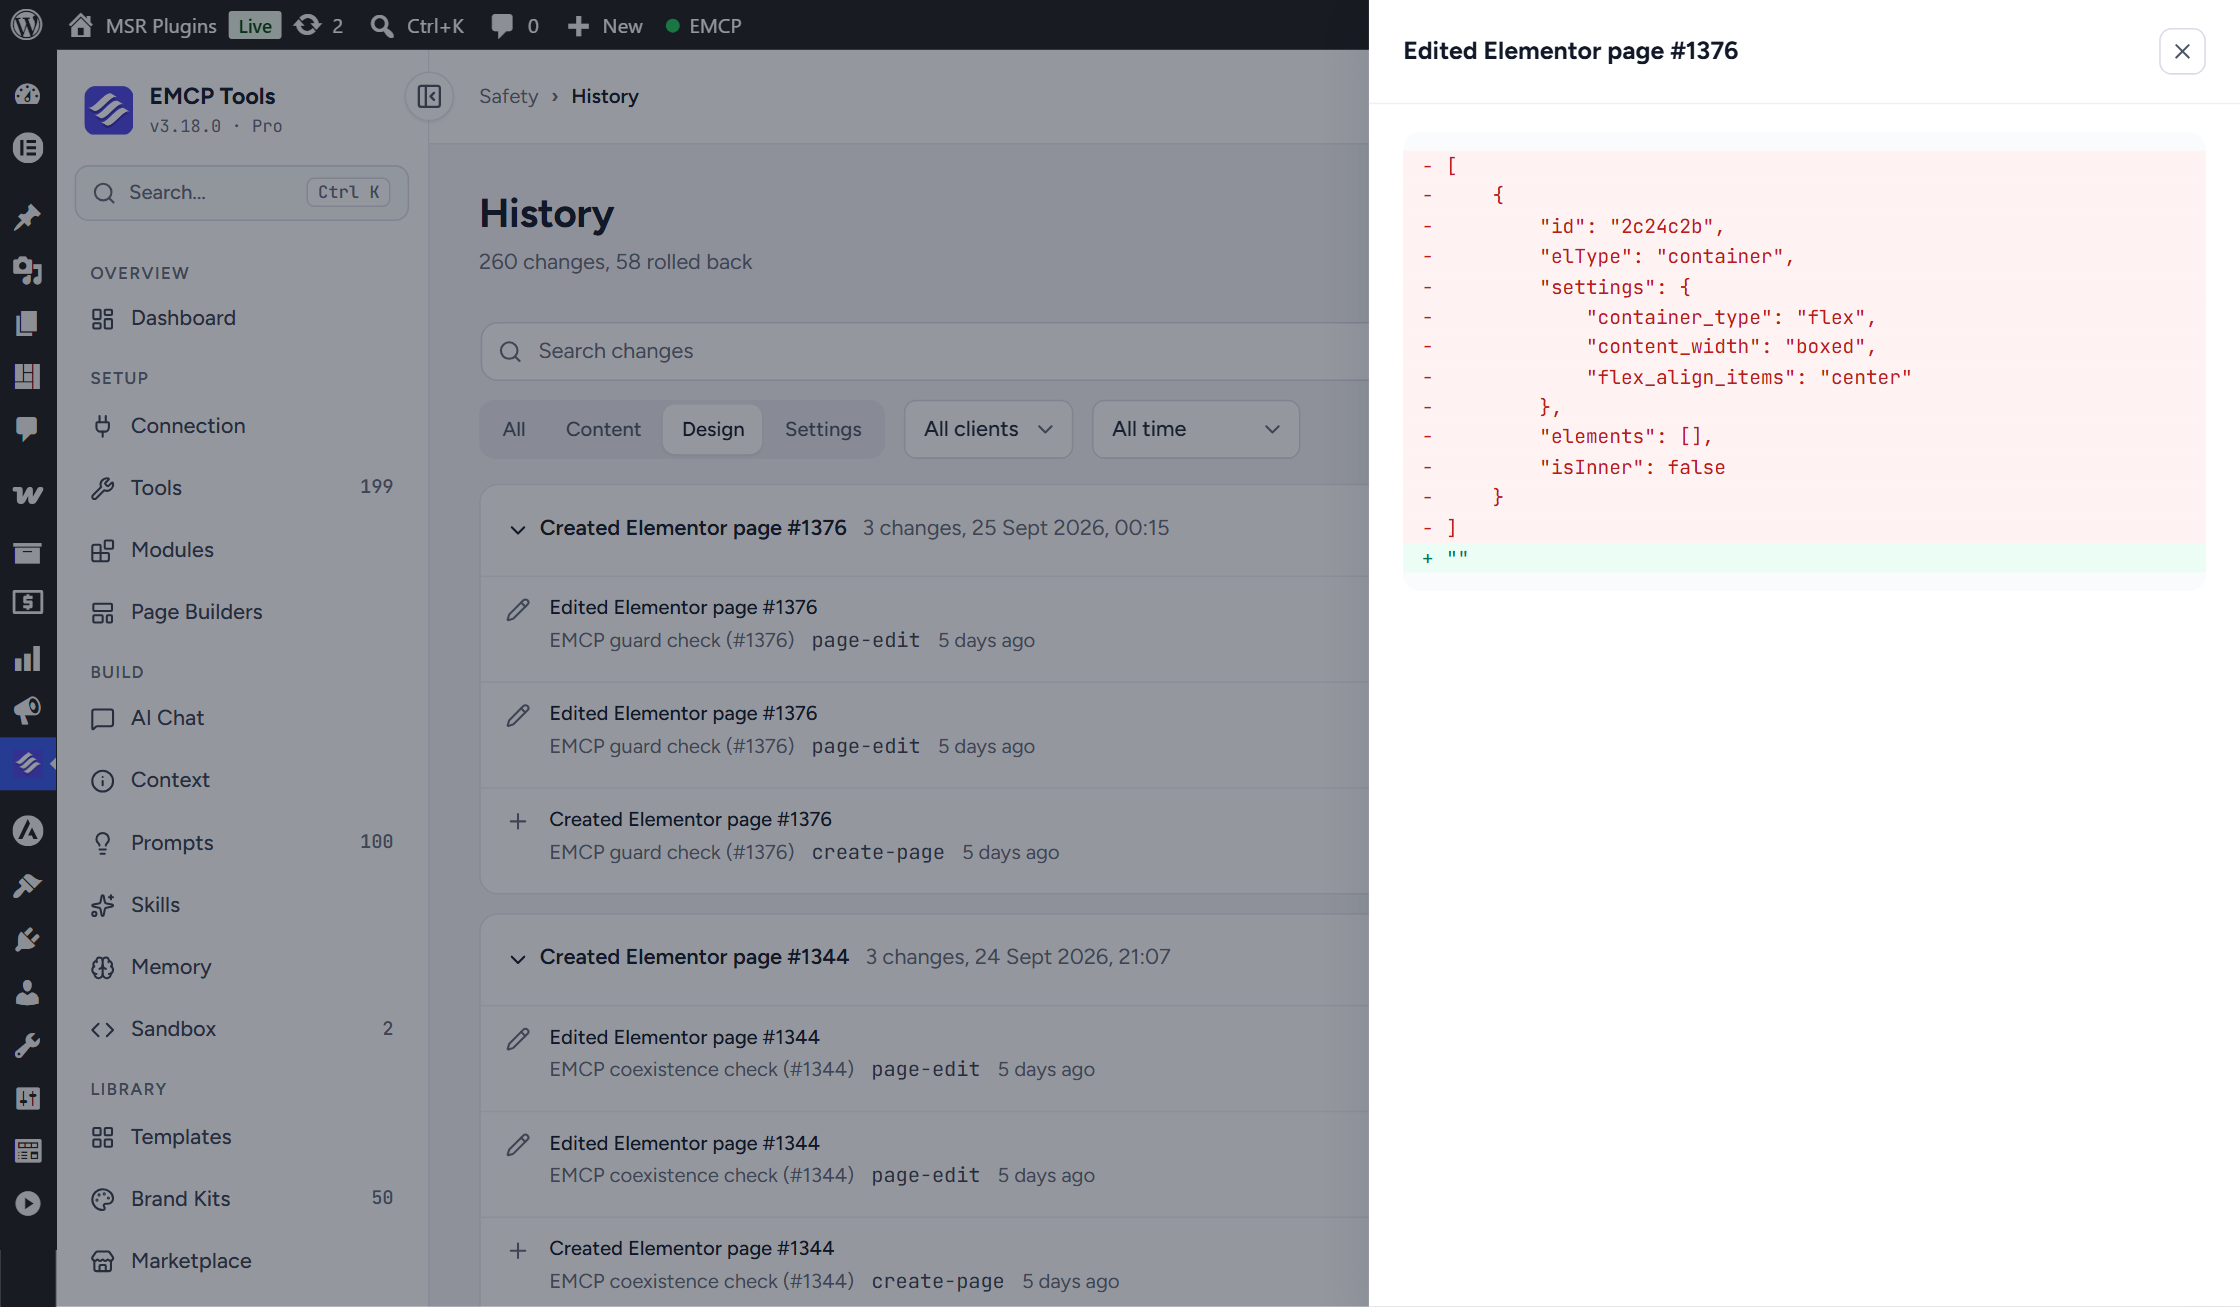2240x1307 pixels.
Task: Collapse the EMCP Tools sidebar
Action: 429,96
